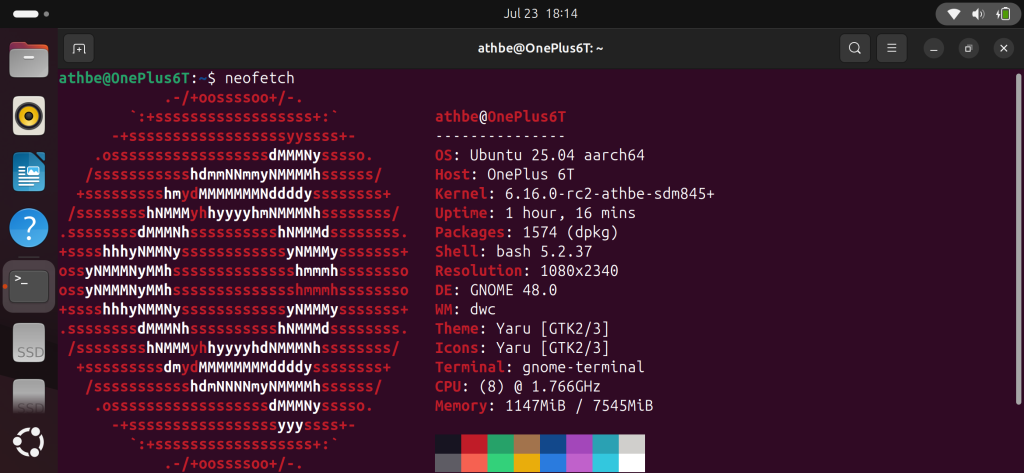The height and width of the screenshot is (473, 1024).
Task: Click the terminal search magnifier icon
Action: 854,48
